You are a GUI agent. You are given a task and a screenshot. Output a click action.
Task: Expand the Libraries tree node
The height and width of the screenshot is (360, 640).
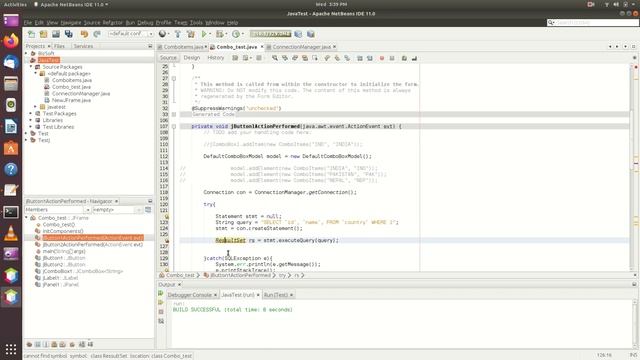point(31,120)
